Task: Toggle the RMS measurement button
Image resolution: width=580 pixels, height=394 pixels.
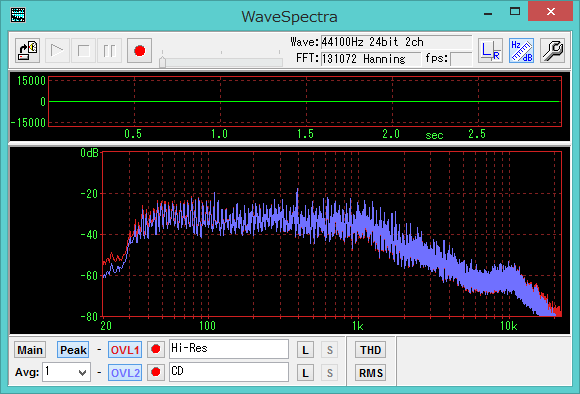Action: (x=370, y=373)
